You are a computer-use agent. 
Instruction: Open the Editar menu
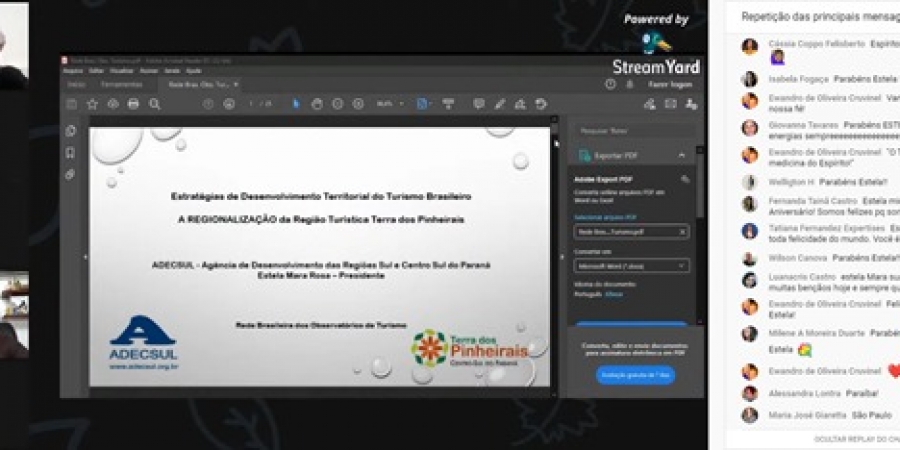coord(96,71)
